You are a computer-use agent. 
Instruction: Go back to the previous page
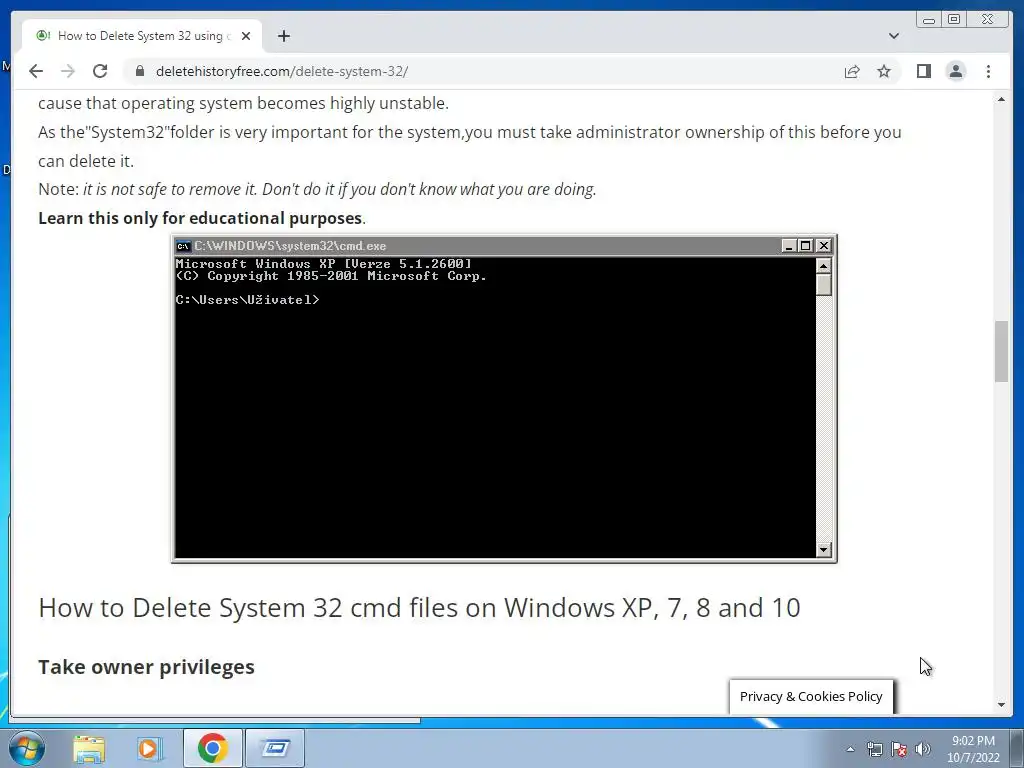(36, 71)
